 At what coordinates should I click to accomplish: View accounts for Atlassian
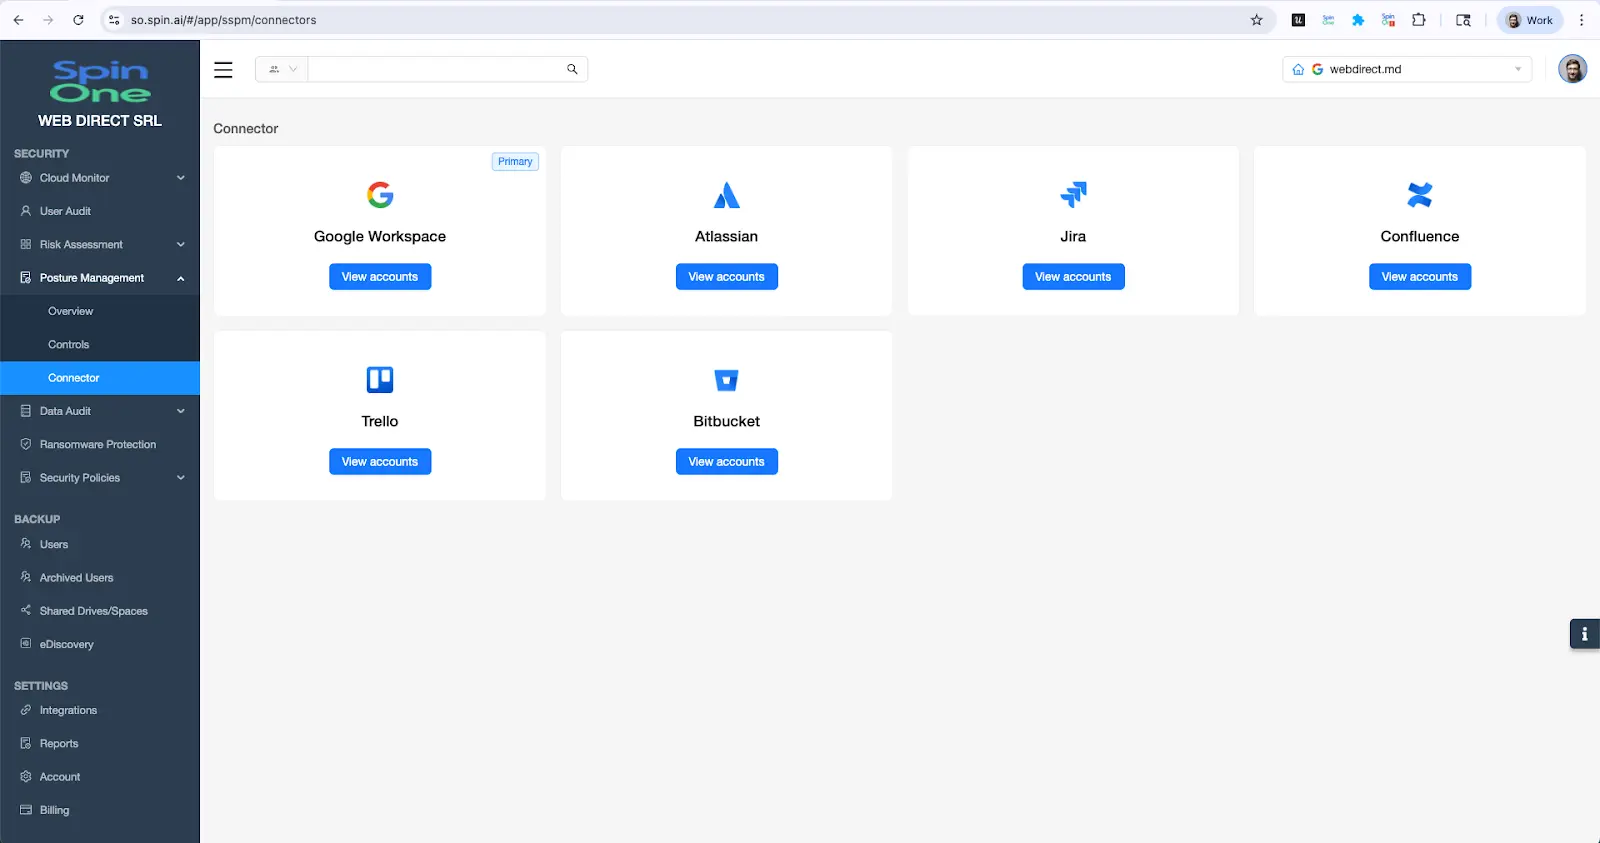click(727, 277)
